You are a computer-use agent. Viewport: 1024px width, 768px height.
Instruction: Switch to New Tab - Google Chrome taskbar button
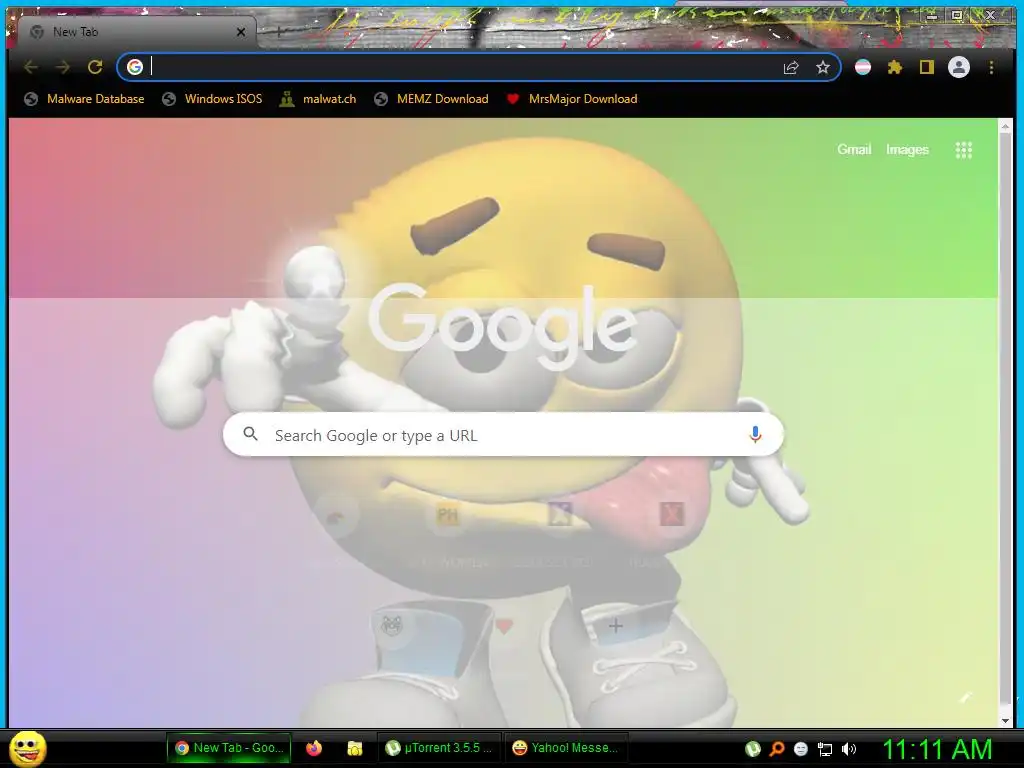tap(229, 748)
